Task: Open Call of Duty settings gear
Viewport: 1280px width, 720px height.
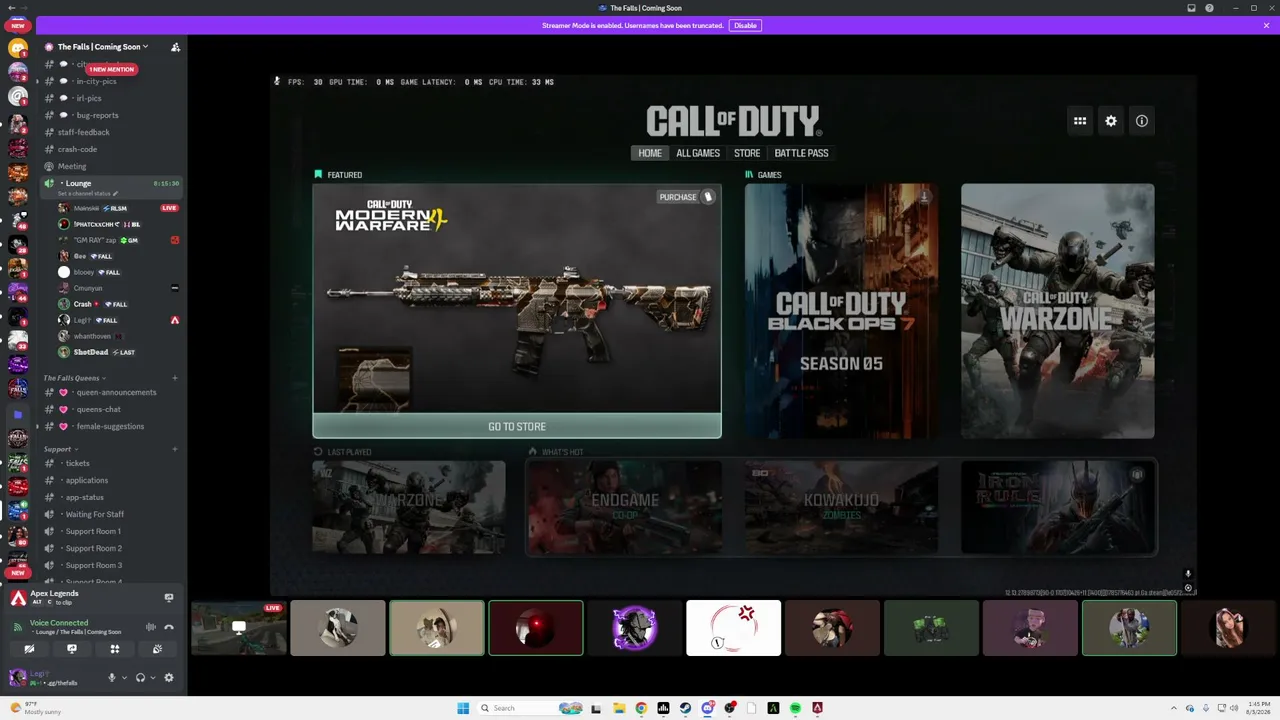Action: [1111, 121]
